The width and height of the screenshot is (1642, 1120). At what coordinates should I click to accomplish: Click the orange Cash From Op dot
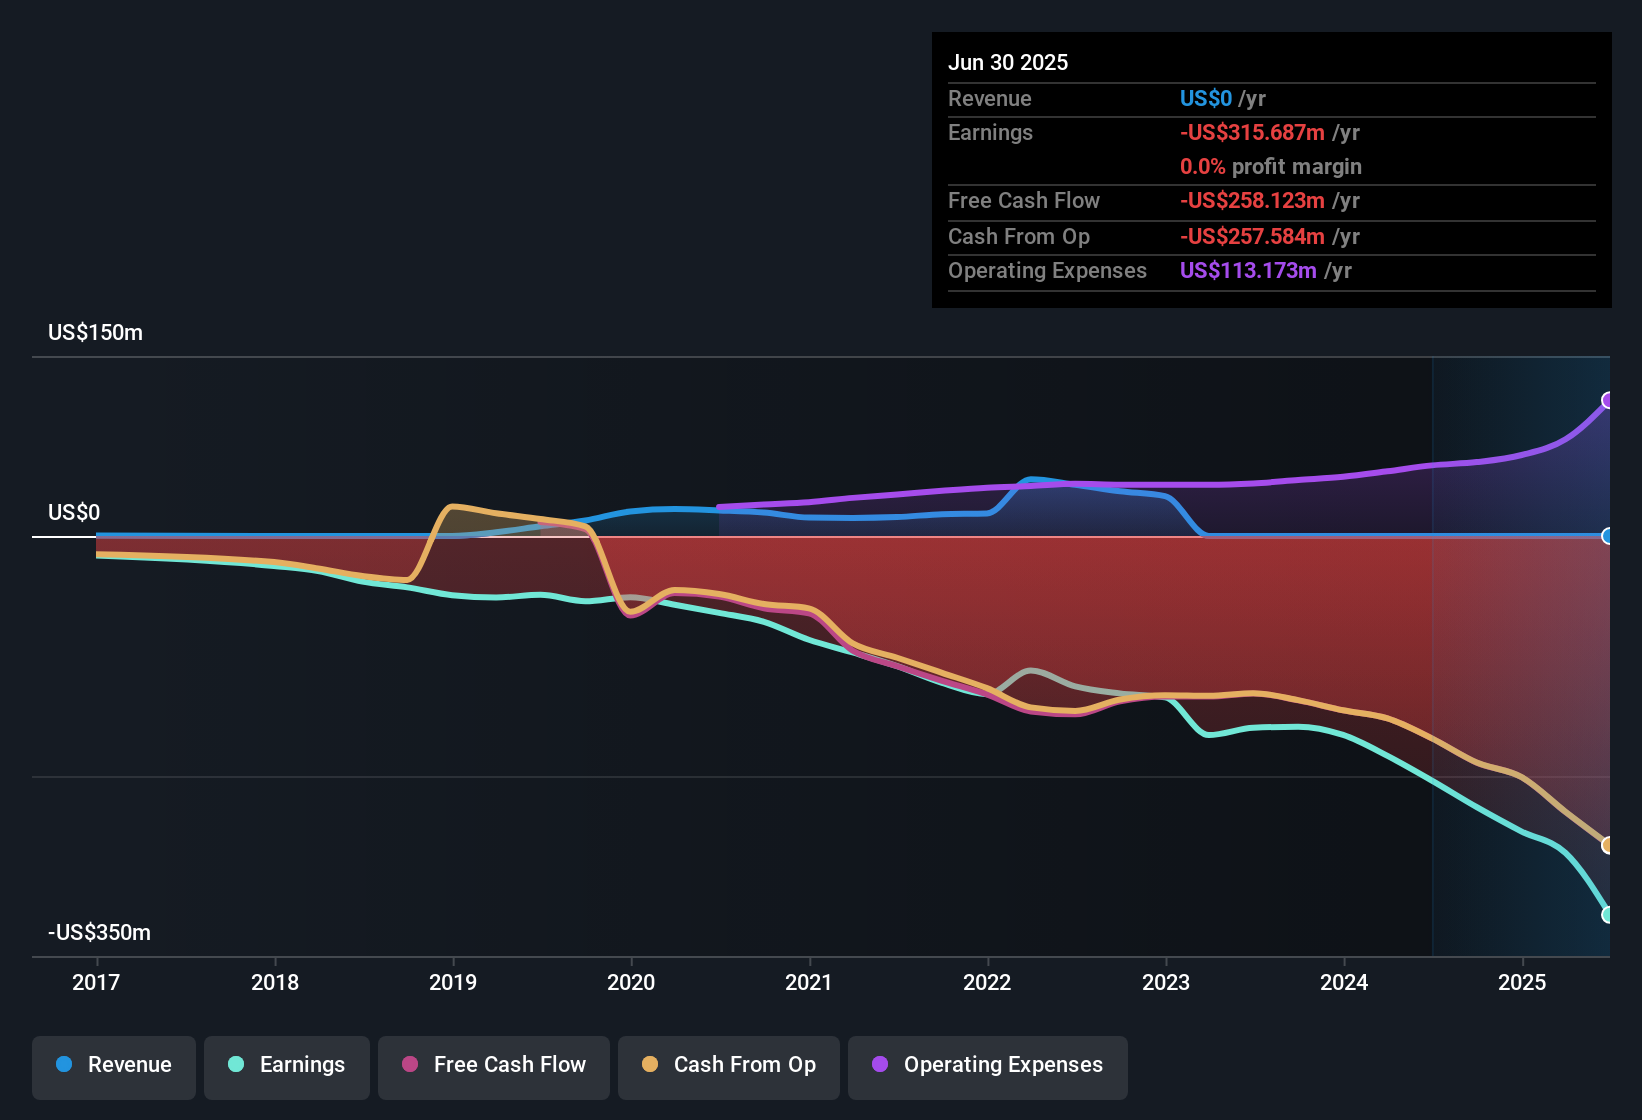click(650, 1065)
